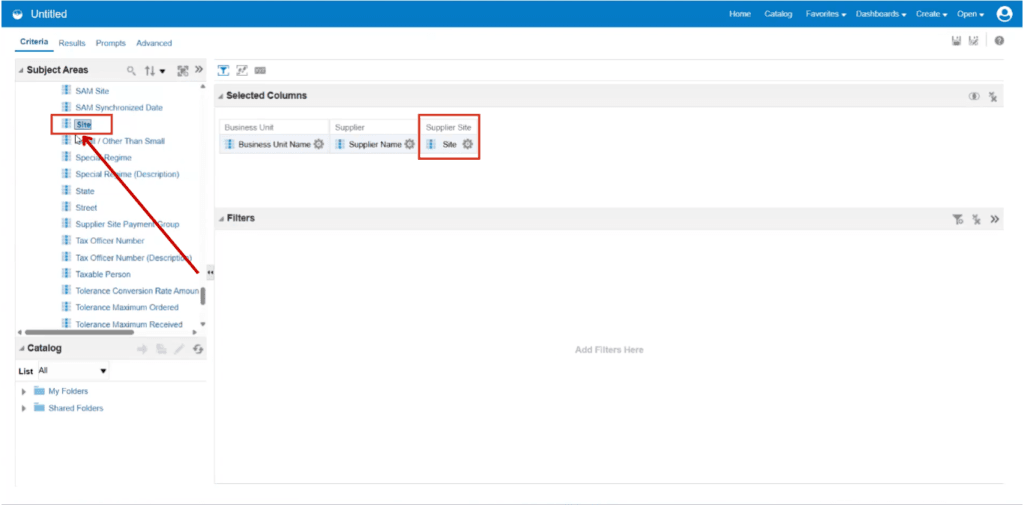
Task: Open the Catalog List dropdown showing All
Action: [72, 370]
